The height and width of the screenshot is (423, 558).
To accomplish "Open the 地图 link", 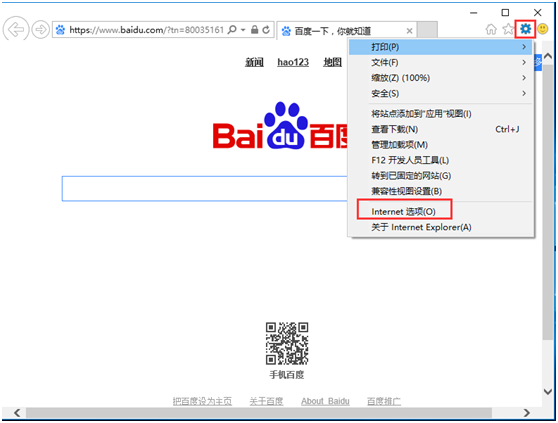I will [x=332, y=62].
